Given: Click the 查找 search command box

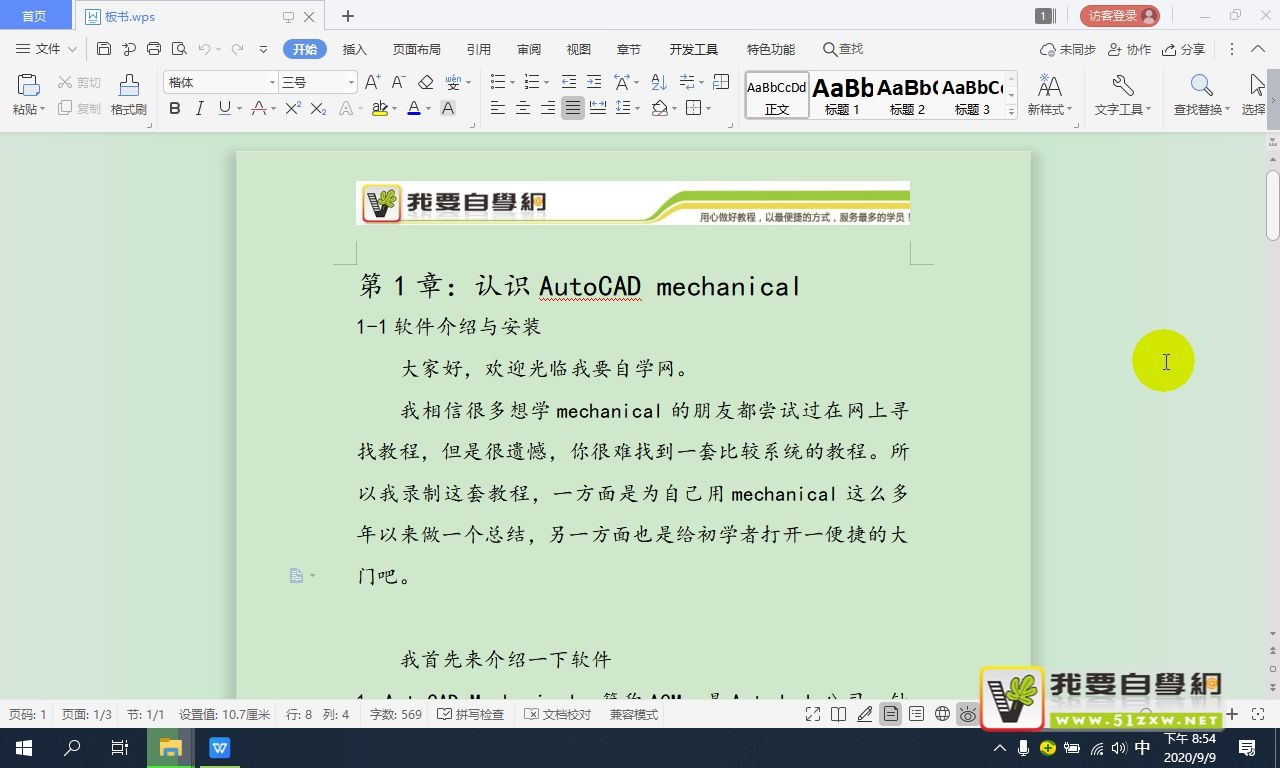Looking at the screenshot, I should pyautogui.click(x=842, y=49).
